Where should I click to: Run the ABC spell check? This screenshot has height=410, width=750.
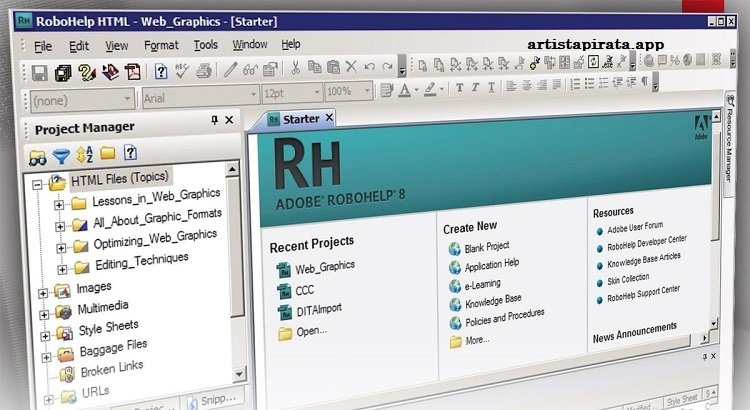point(182,70)
